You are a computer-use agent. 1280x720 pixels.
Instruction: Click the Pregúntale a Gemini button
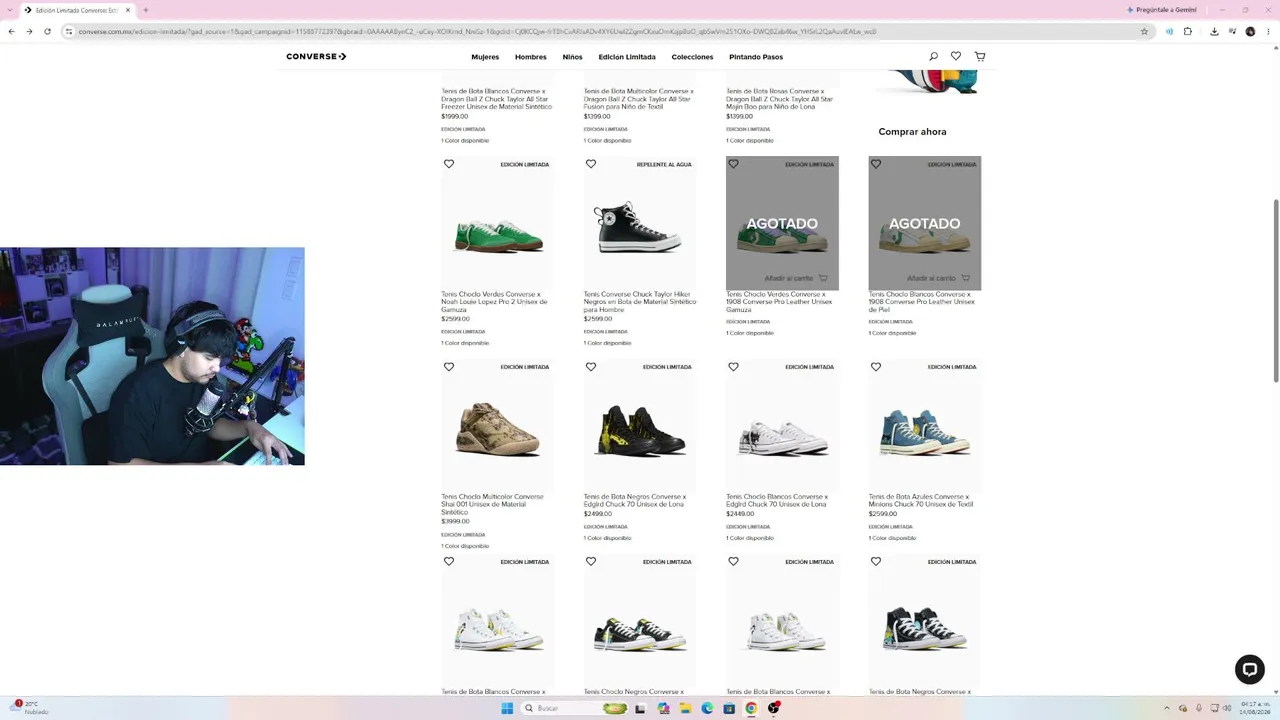pos(1162,10)
